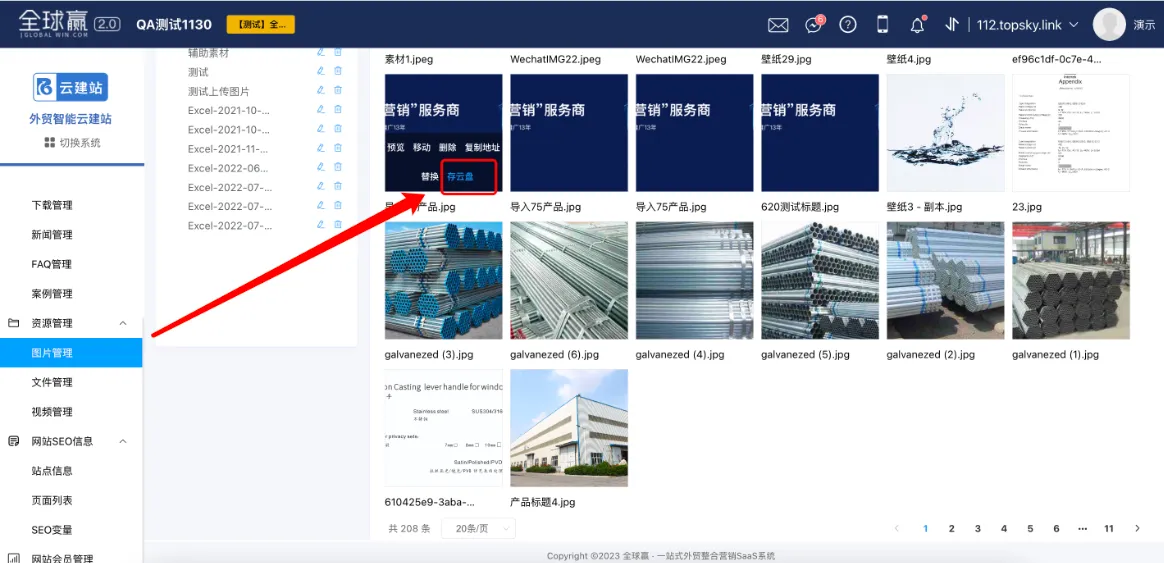Viewport: 1164px width, 563px height.
Task: Click edit pencil icon for 测试 folder
Action: pyautogui.click(x=321, y=72)
